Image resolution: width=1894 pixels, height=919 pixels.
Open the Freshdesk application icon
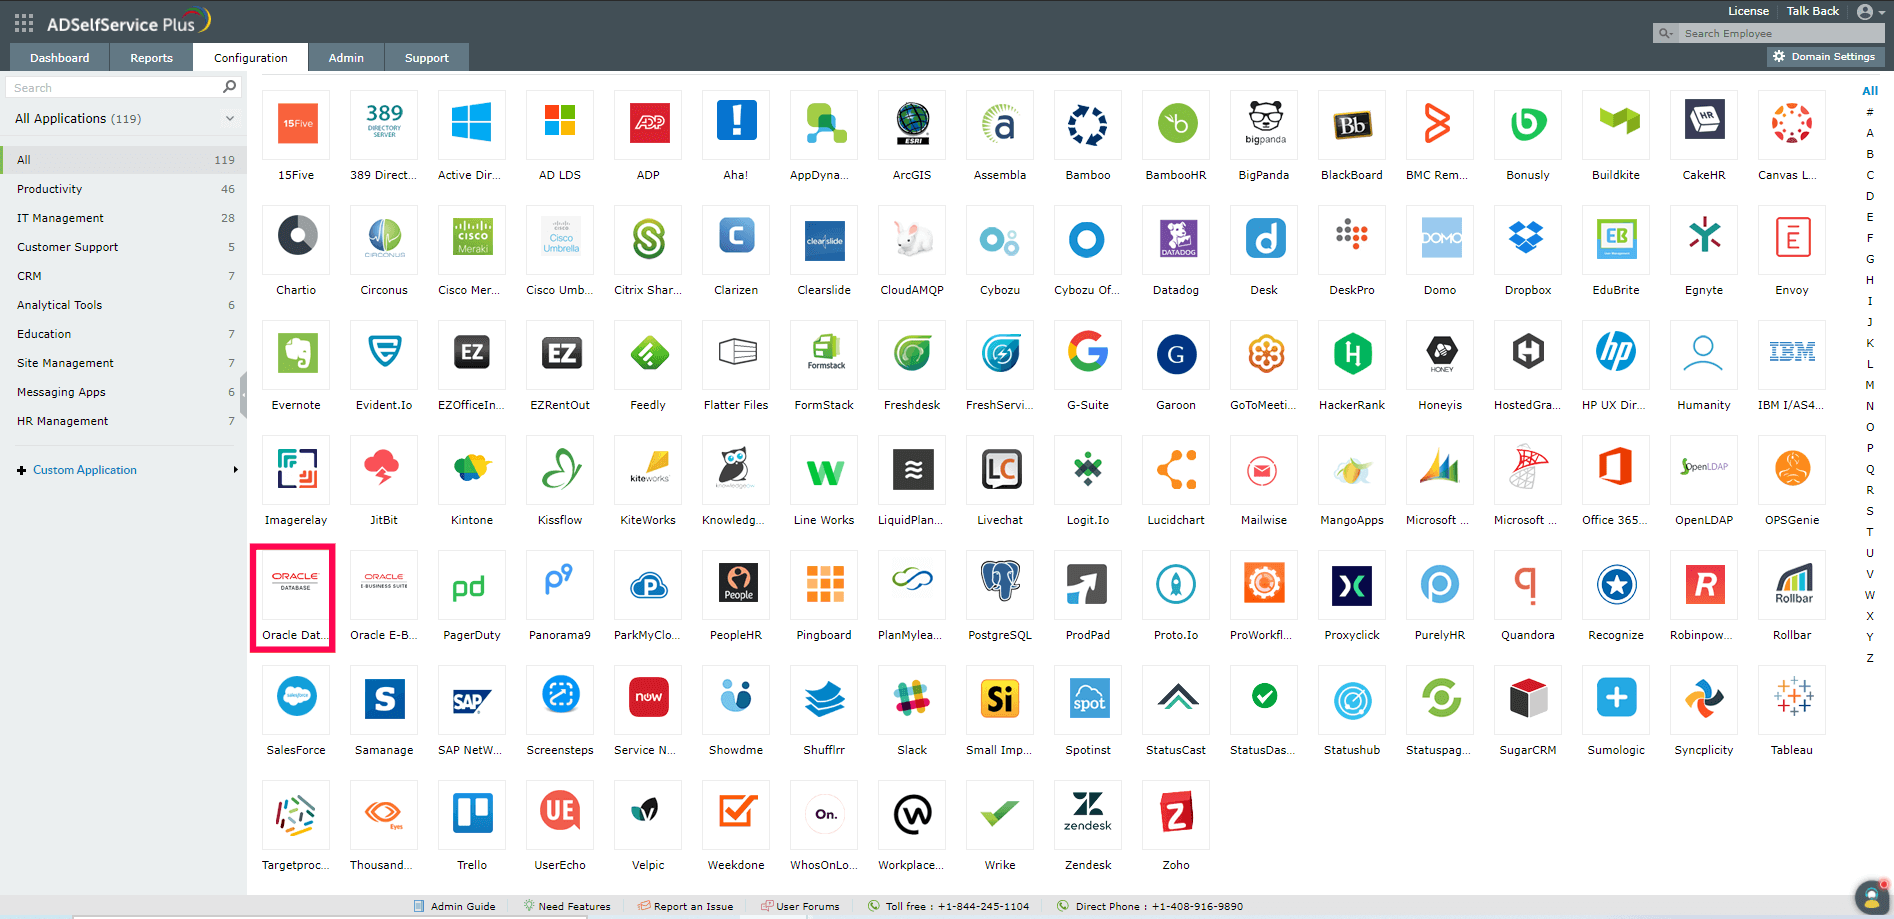click(x=912, y=354)
